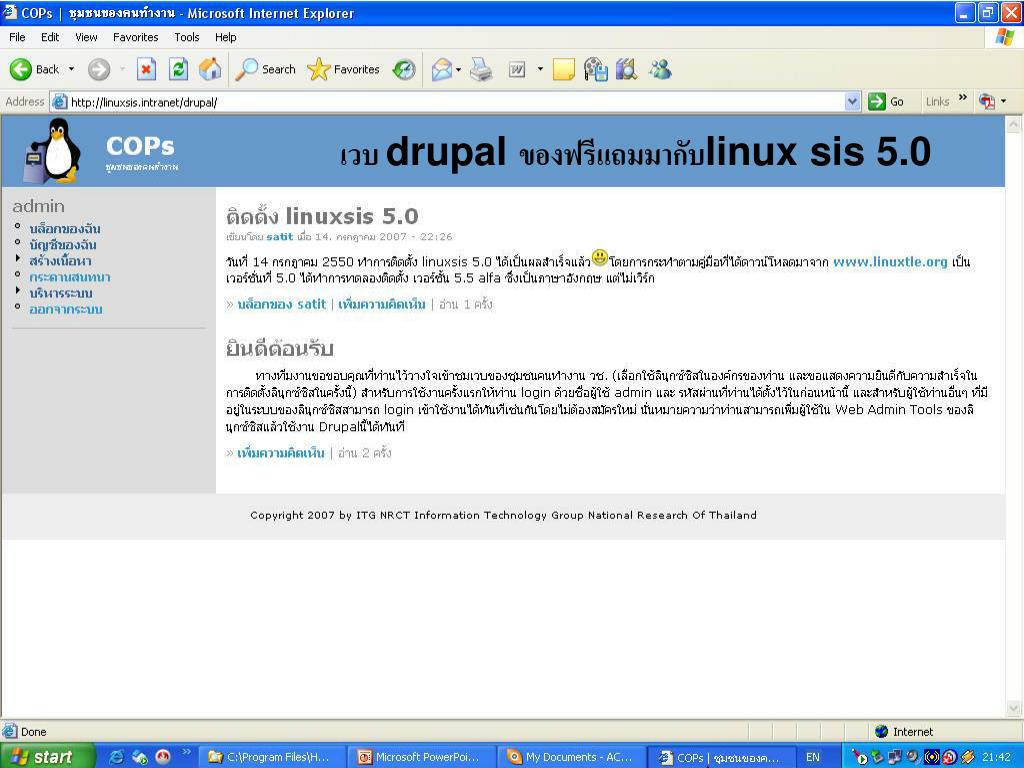Stop page loading with red X icon
Screen dimensions: 1024x768
coord(146,69)
